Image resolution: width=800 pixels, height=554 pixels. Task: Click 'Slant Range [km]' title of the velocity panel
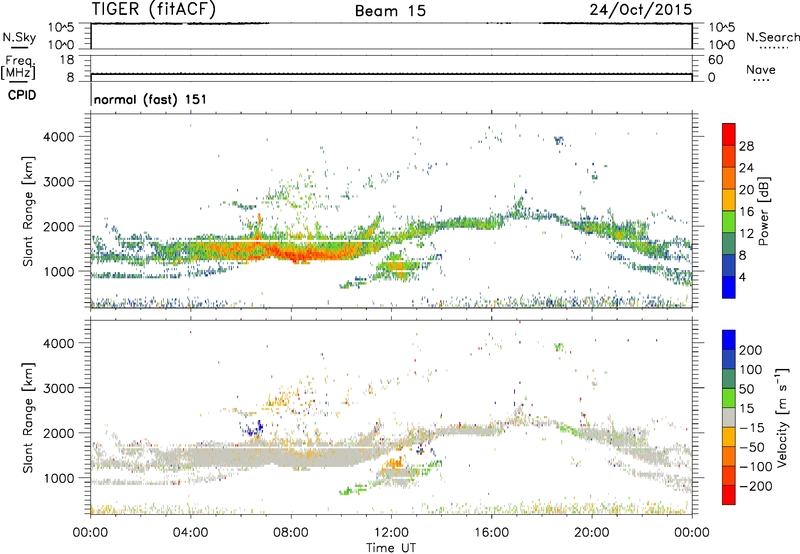click(28, 418)
